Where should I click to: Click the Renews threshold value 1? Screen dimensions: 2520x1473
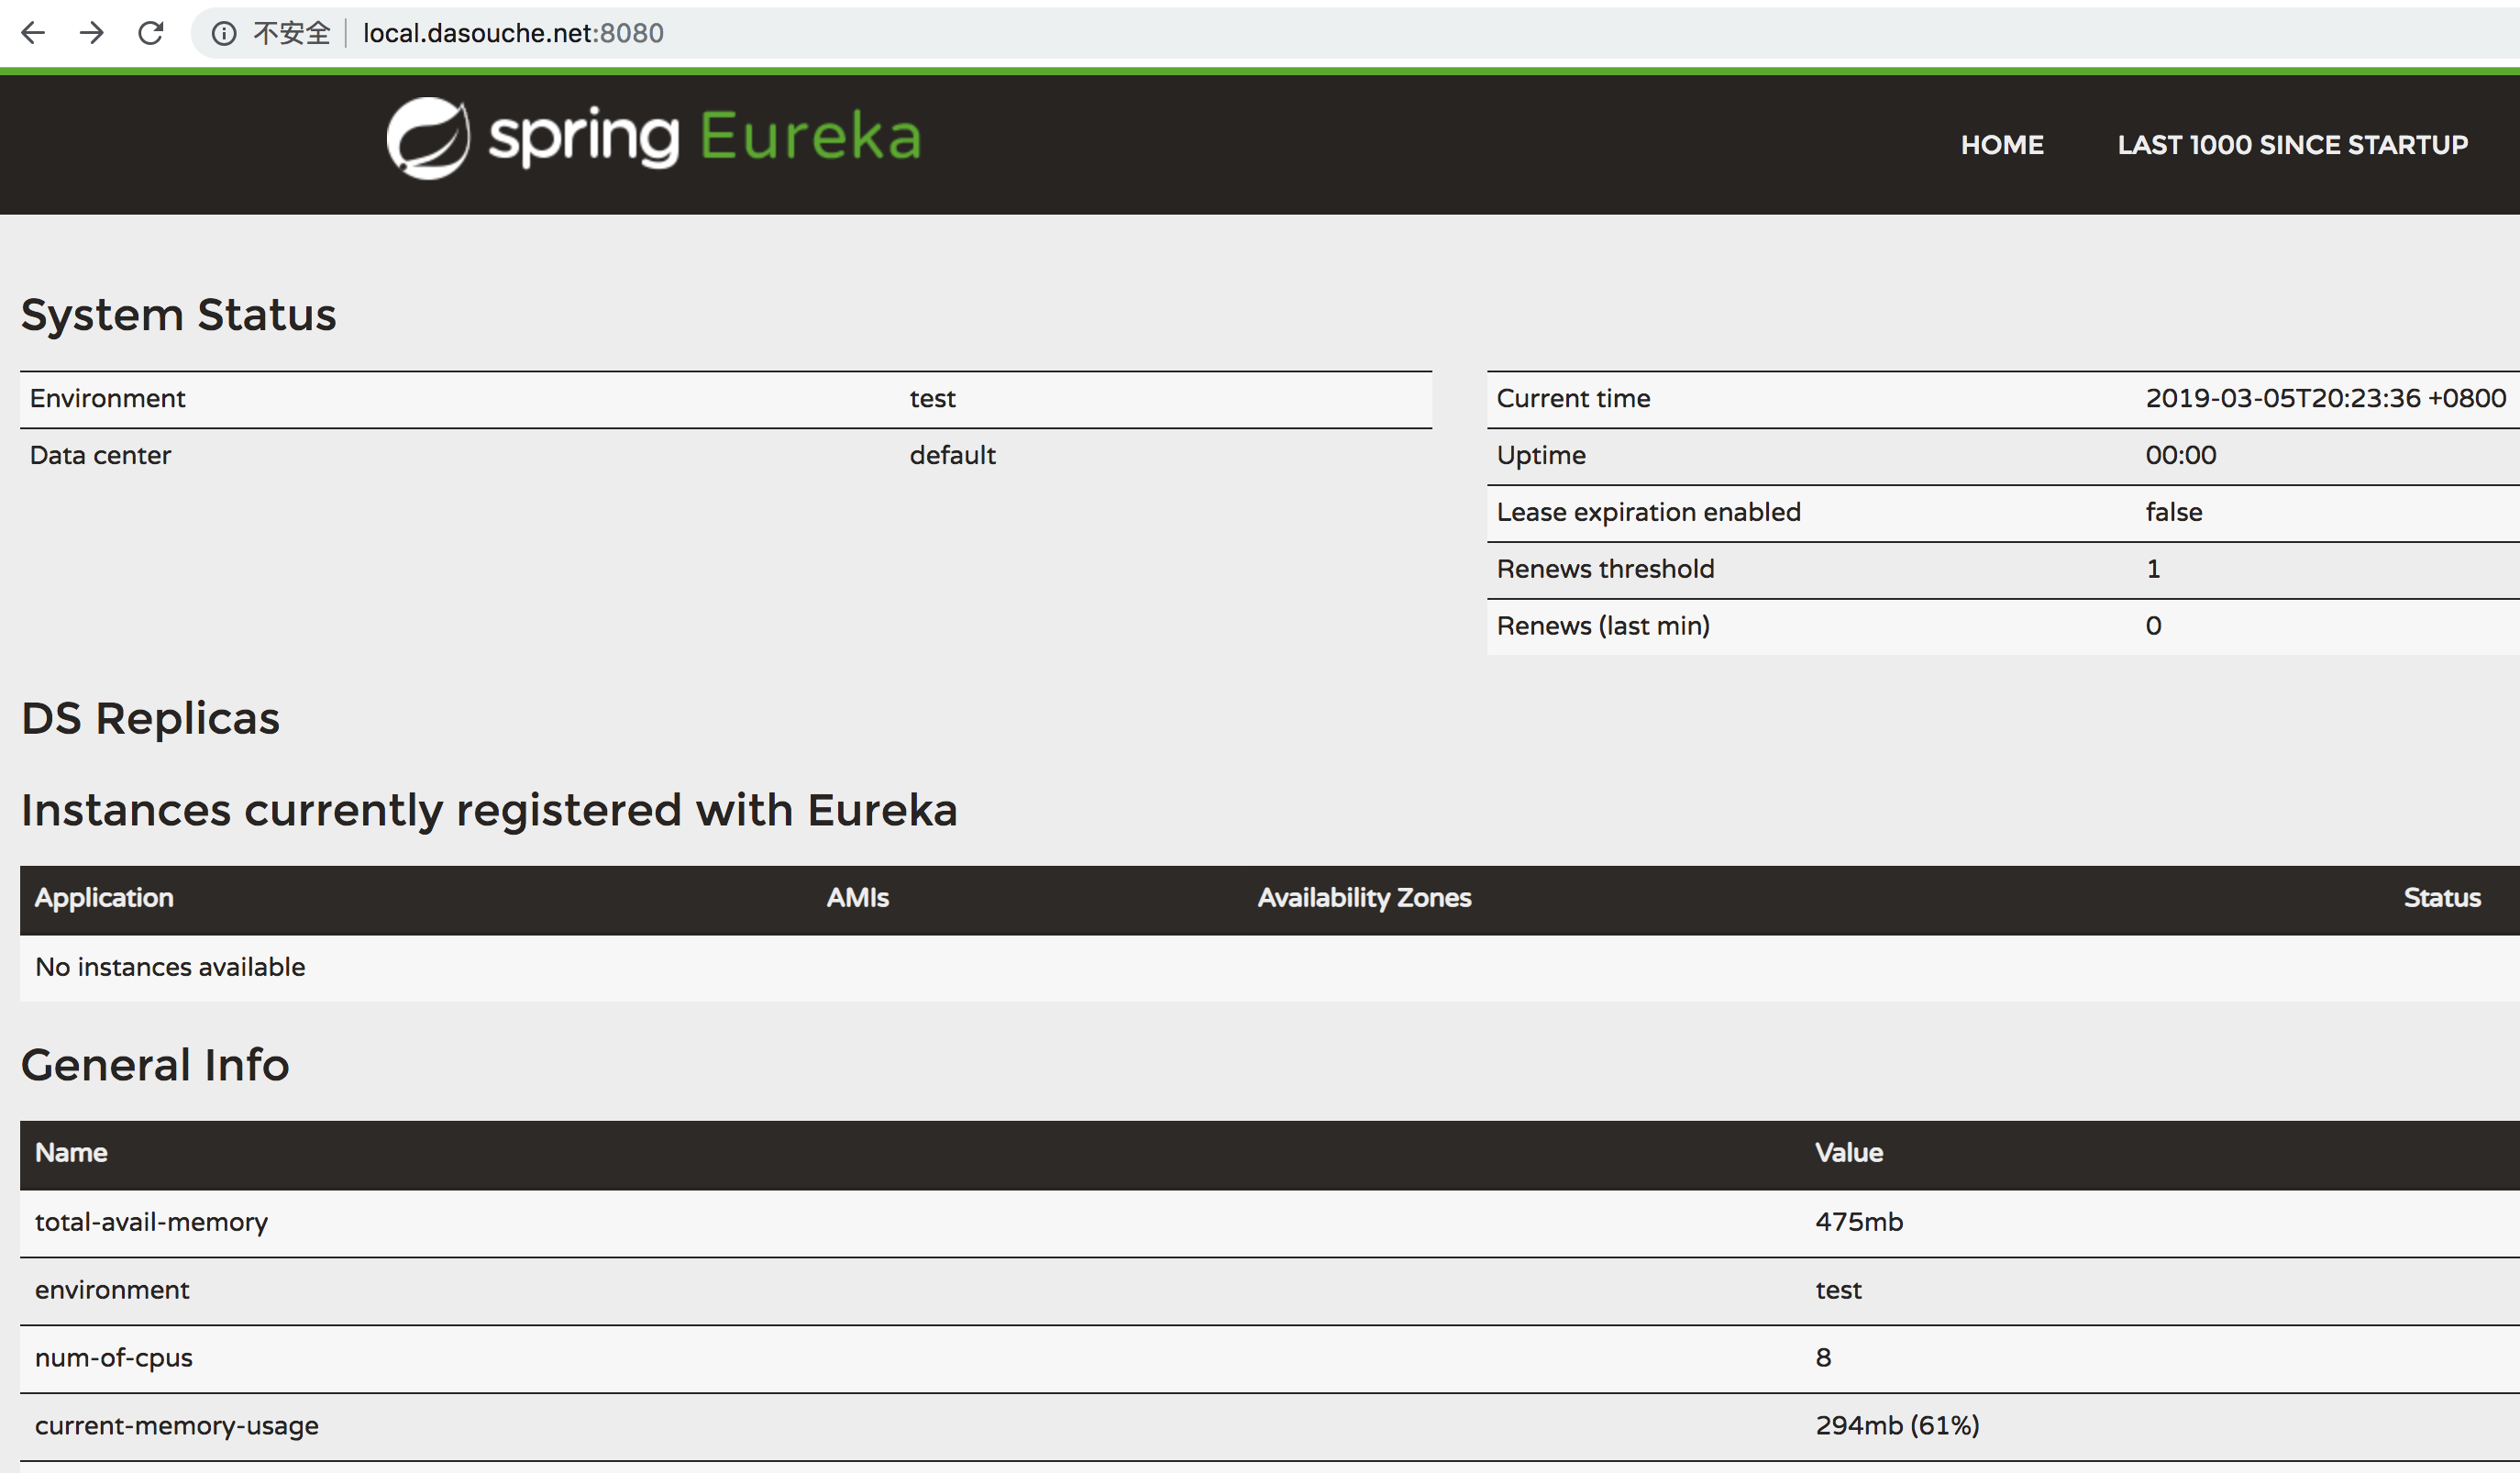point(2153,569)
